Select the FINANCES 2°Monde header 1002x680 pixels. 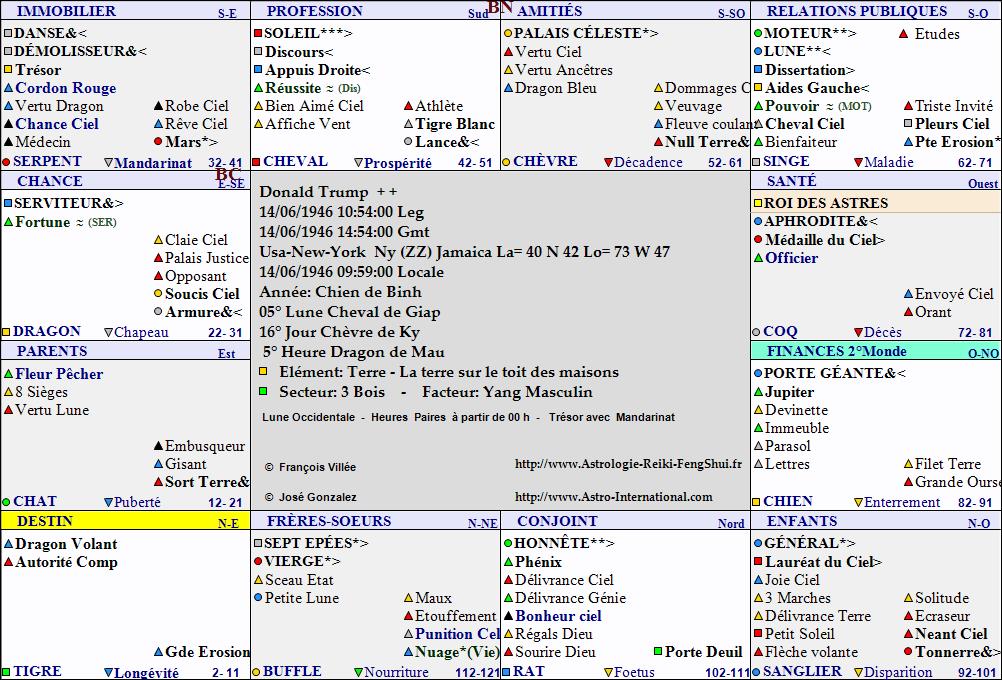point(875,351)
